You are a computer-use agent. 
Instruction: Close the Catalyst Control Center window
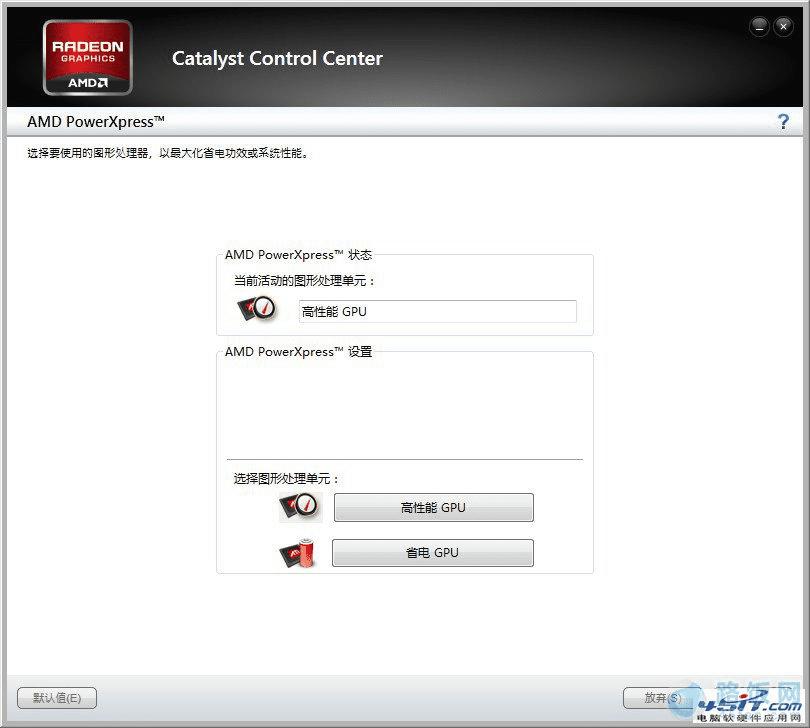pyautogui.click(x=783, y=26)
